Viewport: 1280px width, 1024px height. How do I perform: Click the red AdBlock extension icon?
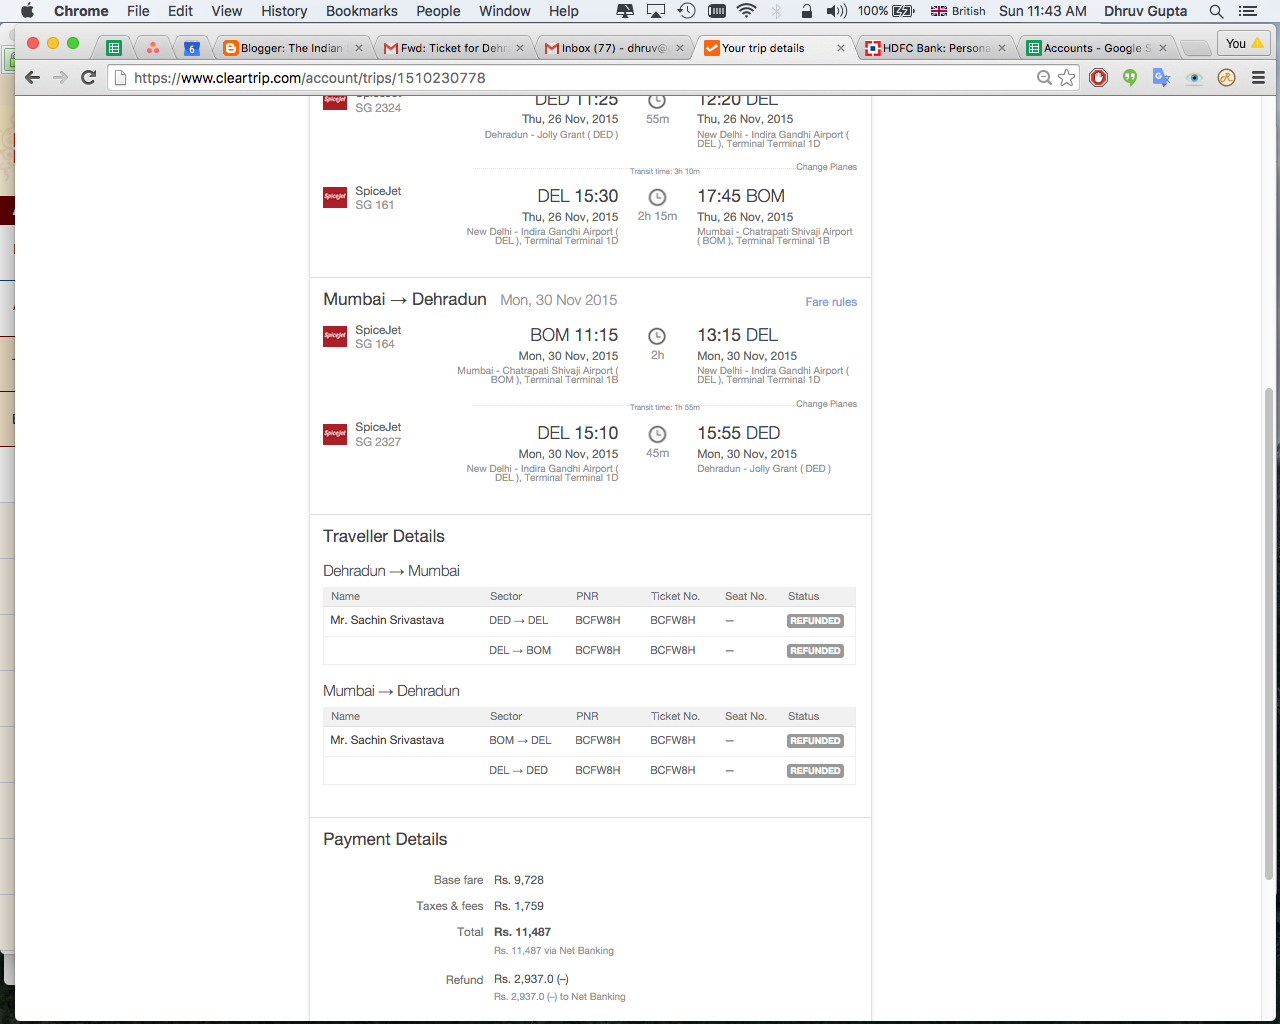(x=1099, y=77)
